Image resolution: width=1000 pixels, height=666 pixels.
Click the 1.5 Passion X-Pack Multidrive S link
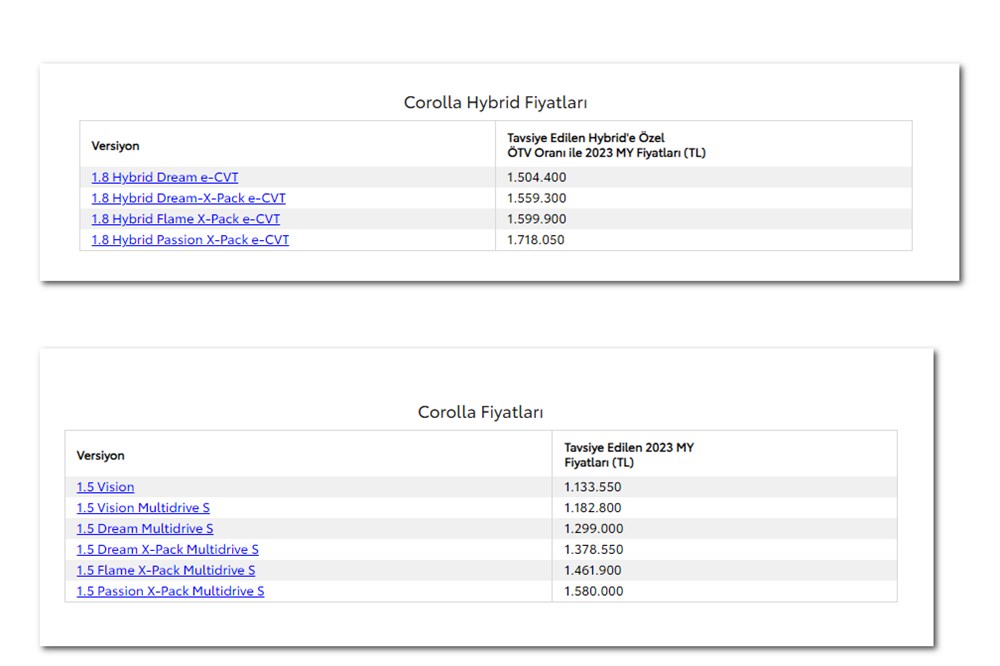point(170,592)
